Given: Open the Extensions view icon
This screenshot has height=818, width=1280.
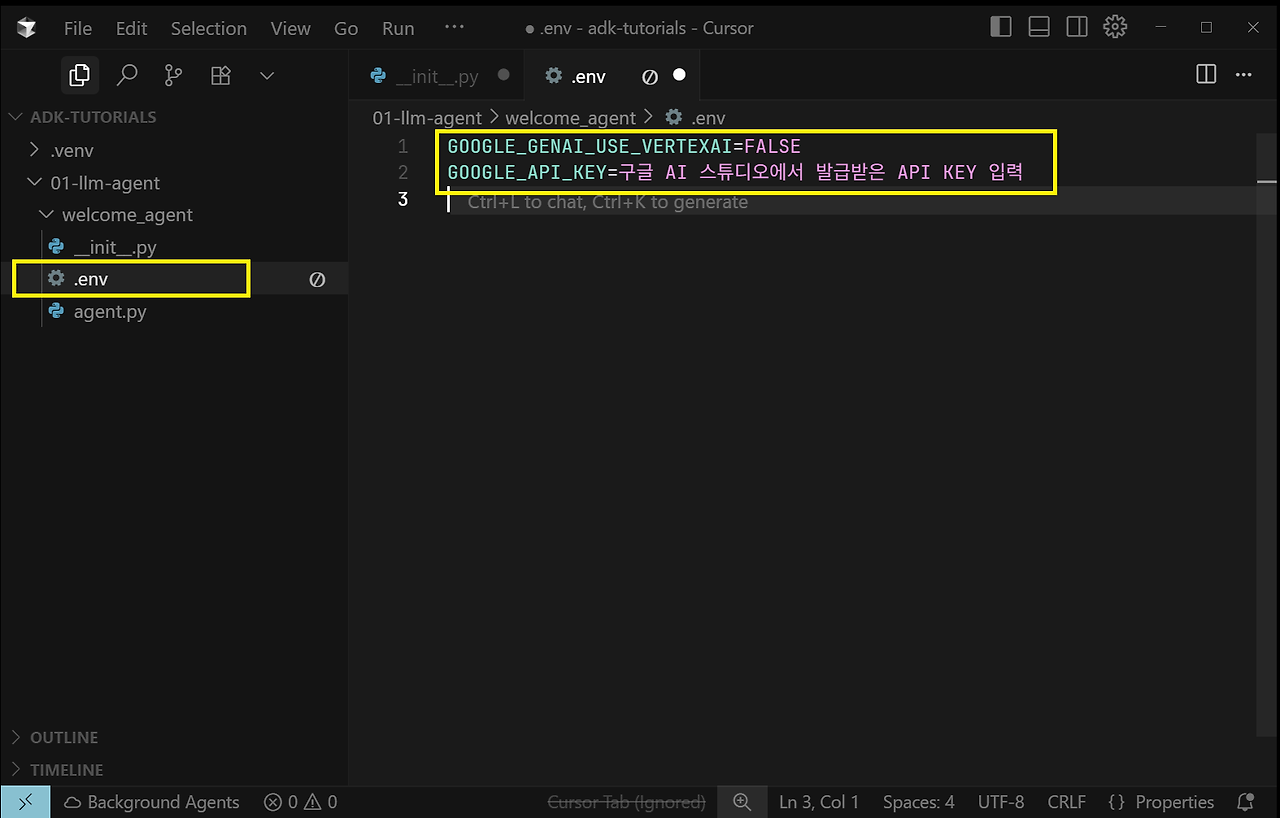Looking at the screenshot, I should [221, 75].
